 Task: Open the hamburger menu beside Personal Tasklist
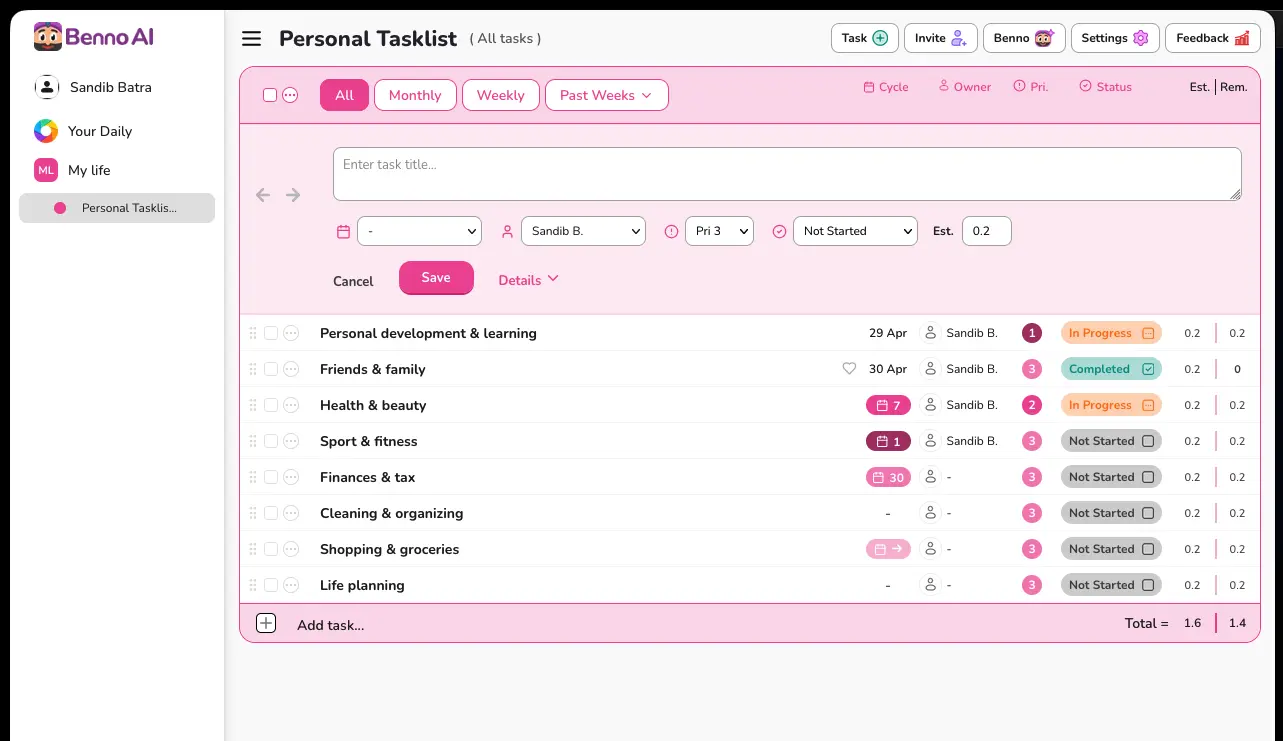click(x=252, y=38)
